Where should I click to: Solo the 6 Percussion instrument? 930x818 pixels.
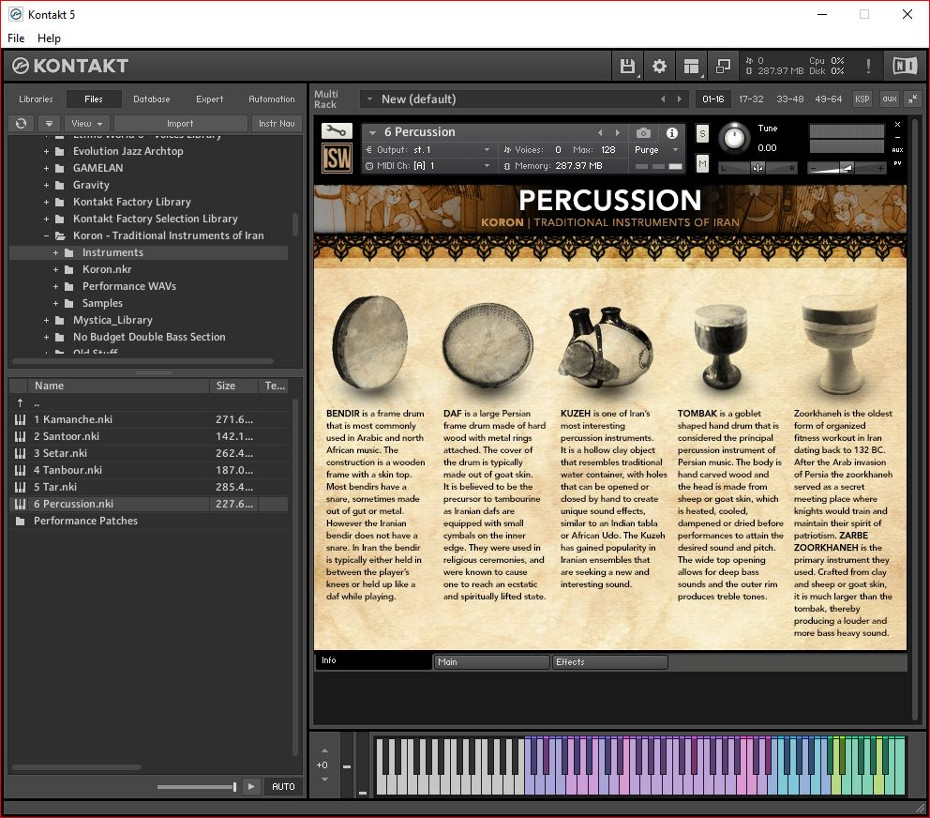click(x=702, y=133)
